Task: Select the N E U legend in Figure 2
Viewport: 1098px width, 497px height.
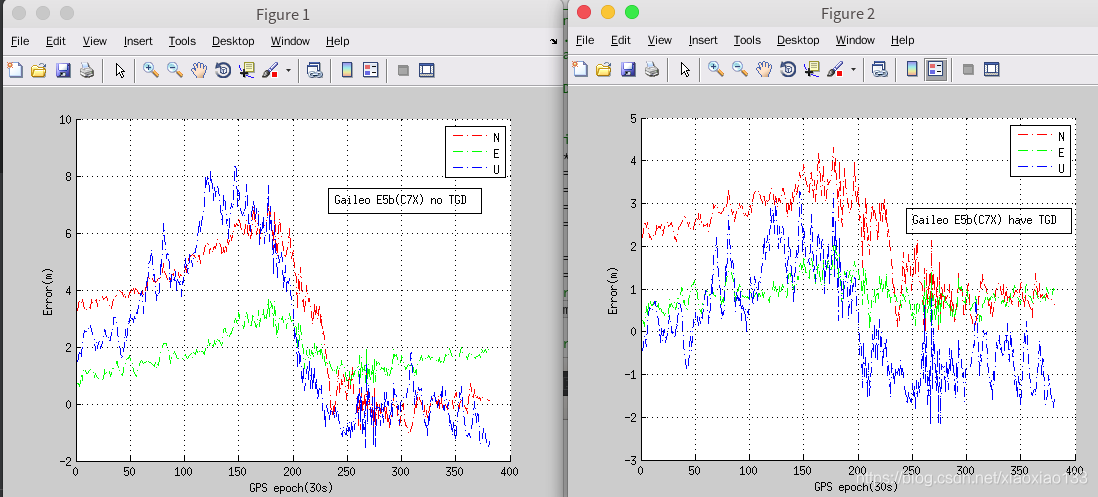Action: 1040,151
